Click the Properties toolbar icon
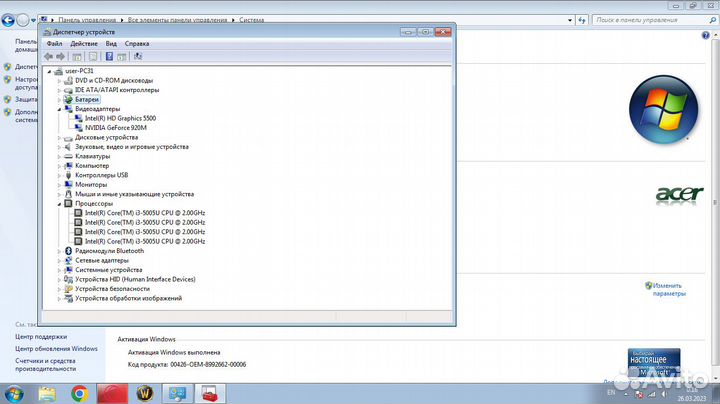This screenshot has height=404, width=720. tap(93, 56)
